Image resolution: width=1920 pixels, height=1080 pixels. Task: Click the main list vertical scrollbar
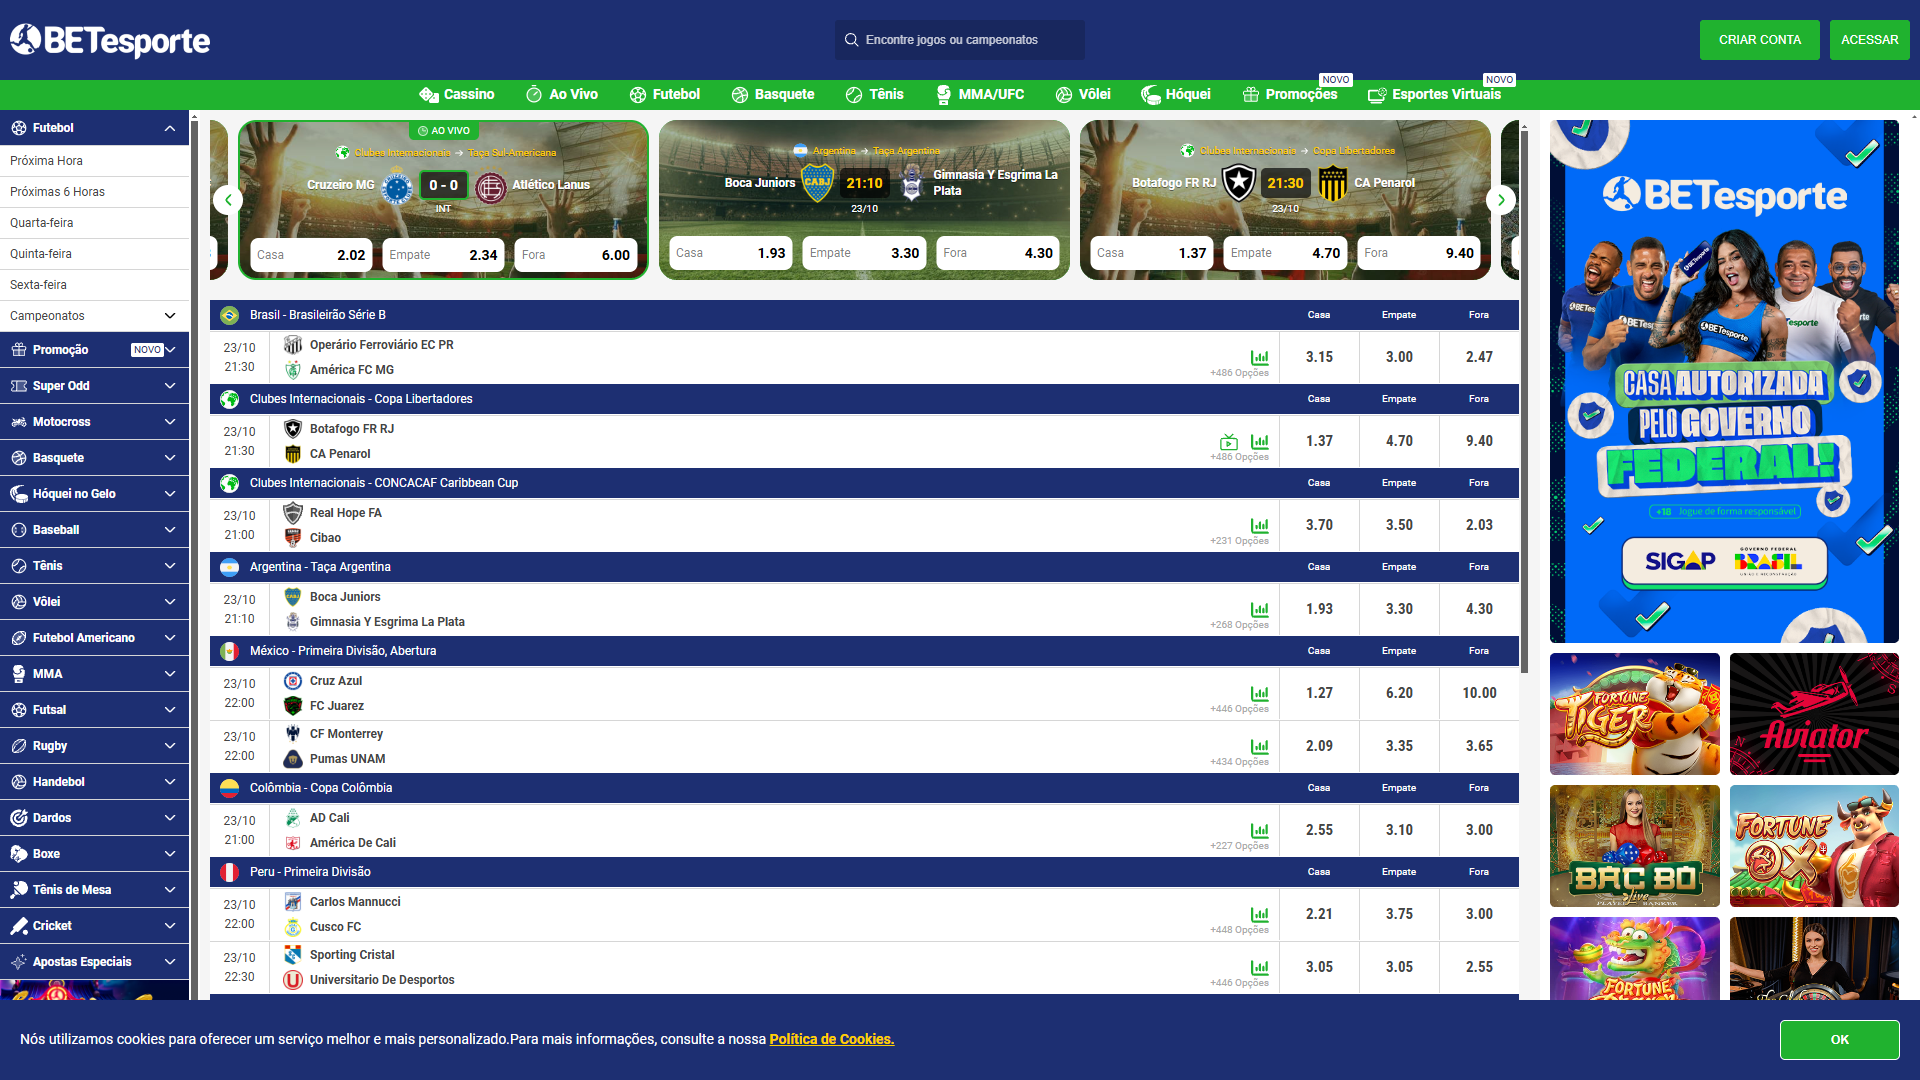(1524, 400)
